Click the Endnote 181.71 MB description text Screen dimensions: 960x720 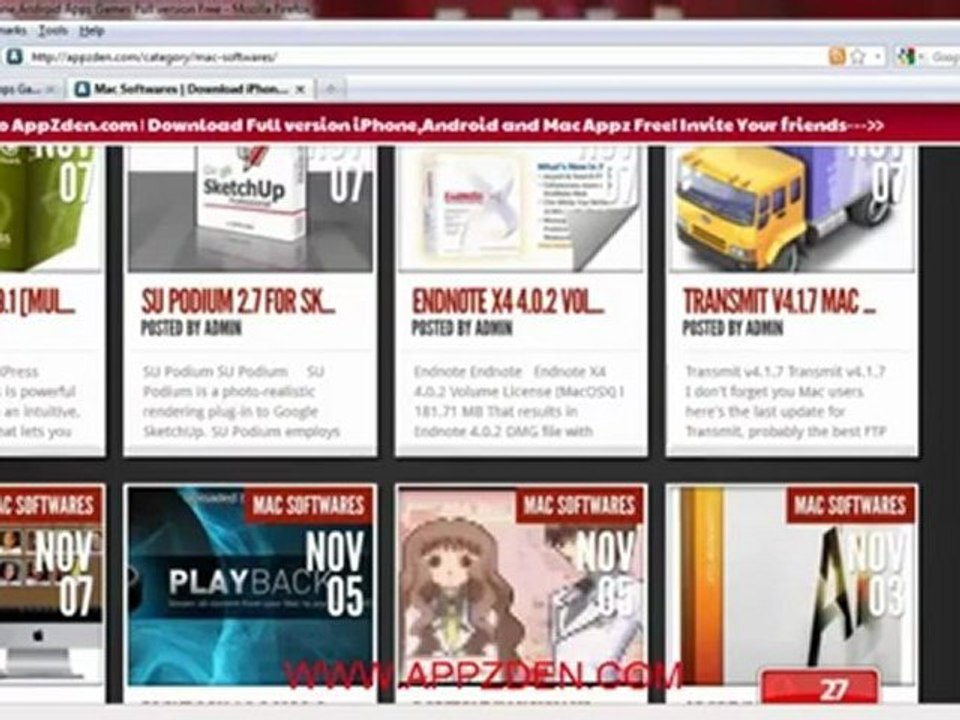point(519,401)
